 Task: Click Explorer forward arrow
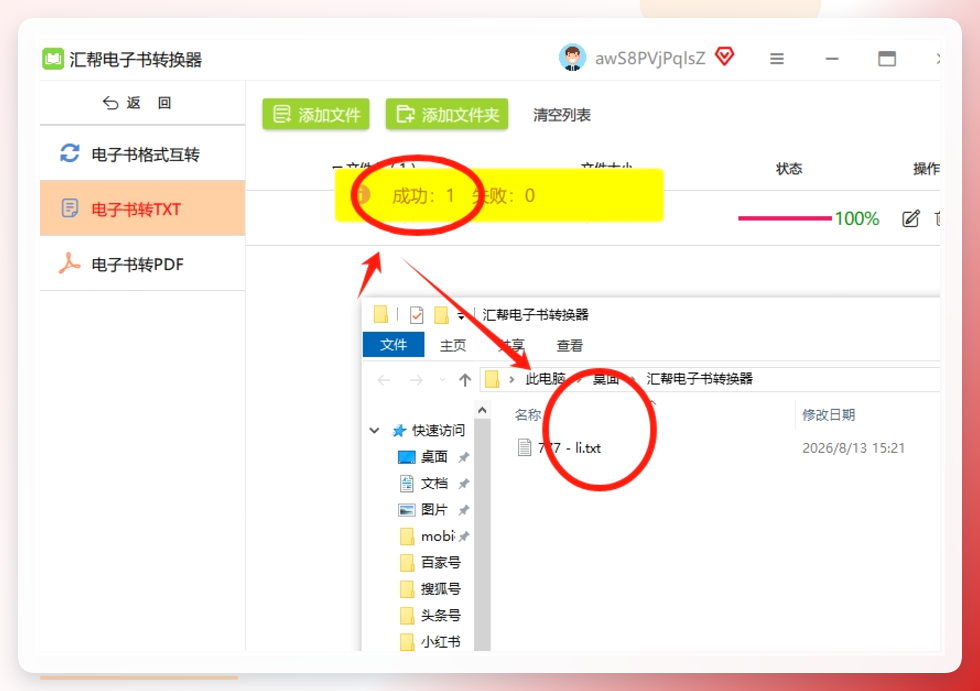pos(416,380)
